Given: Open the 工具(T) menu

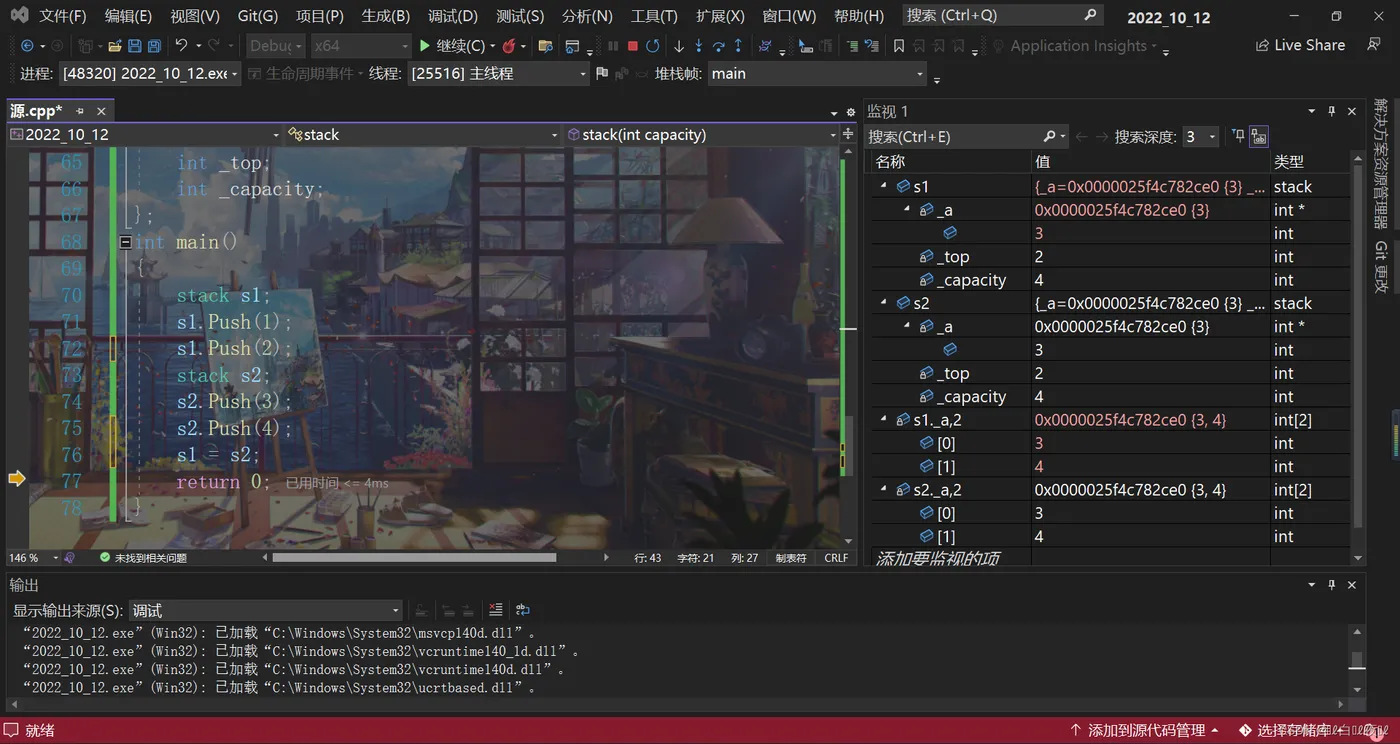Looking at the screenshot, I should (654, 16).
